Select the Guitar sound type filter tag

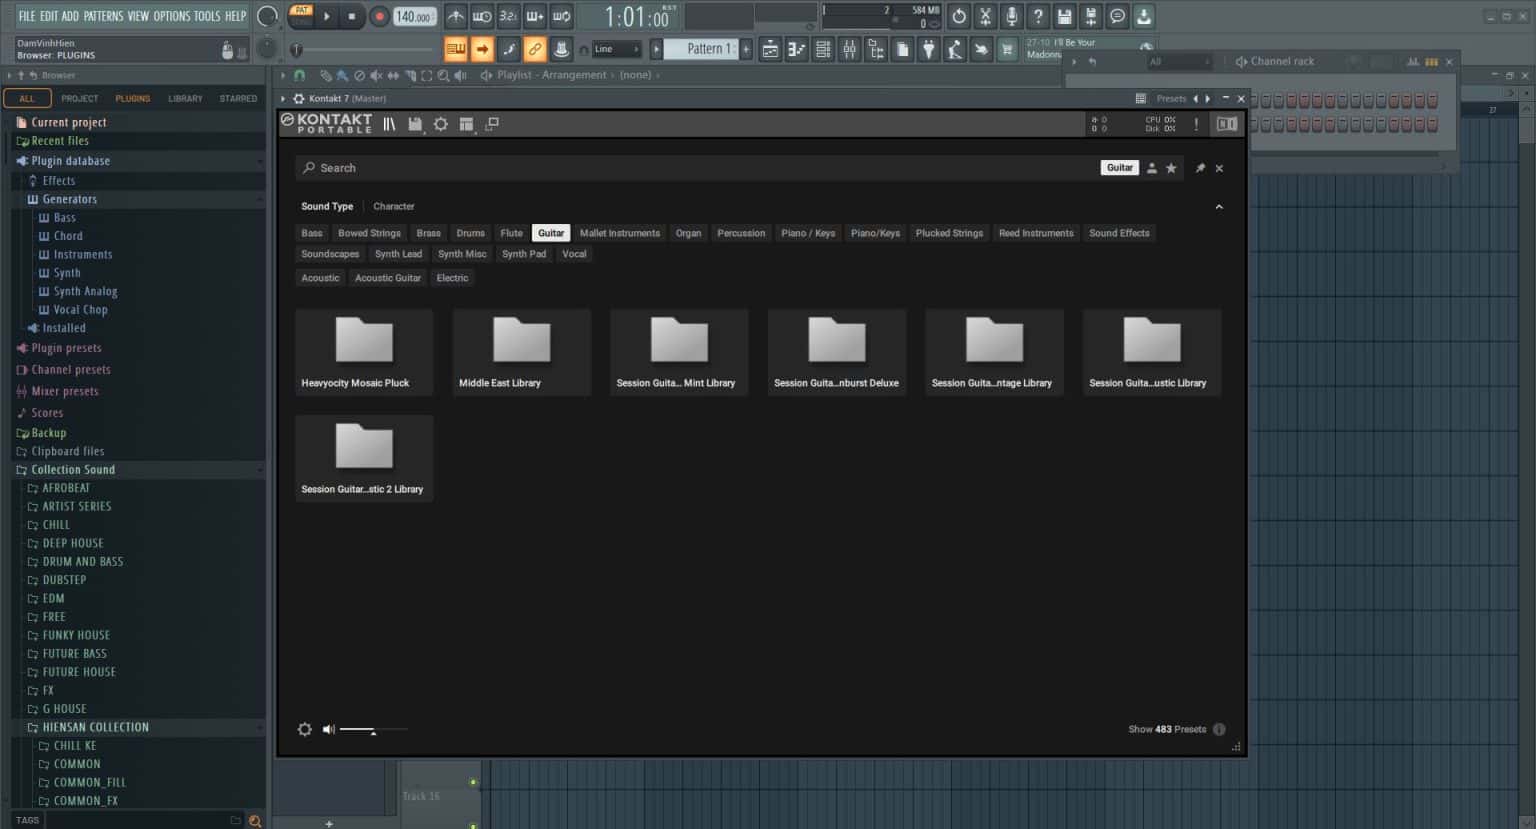tap(551, 232)
